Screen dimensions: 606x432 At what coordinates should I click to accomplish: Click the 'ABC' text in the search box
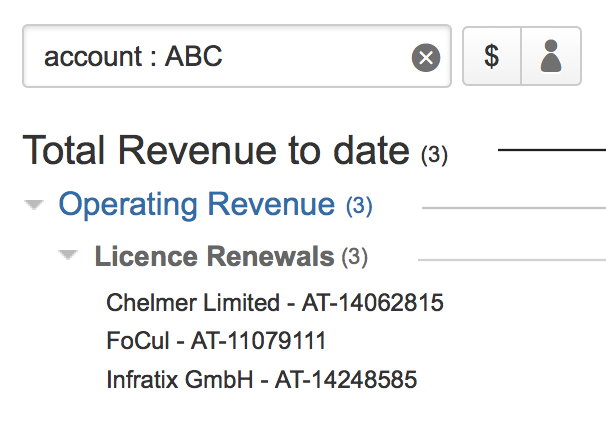(x=193, y=57)
